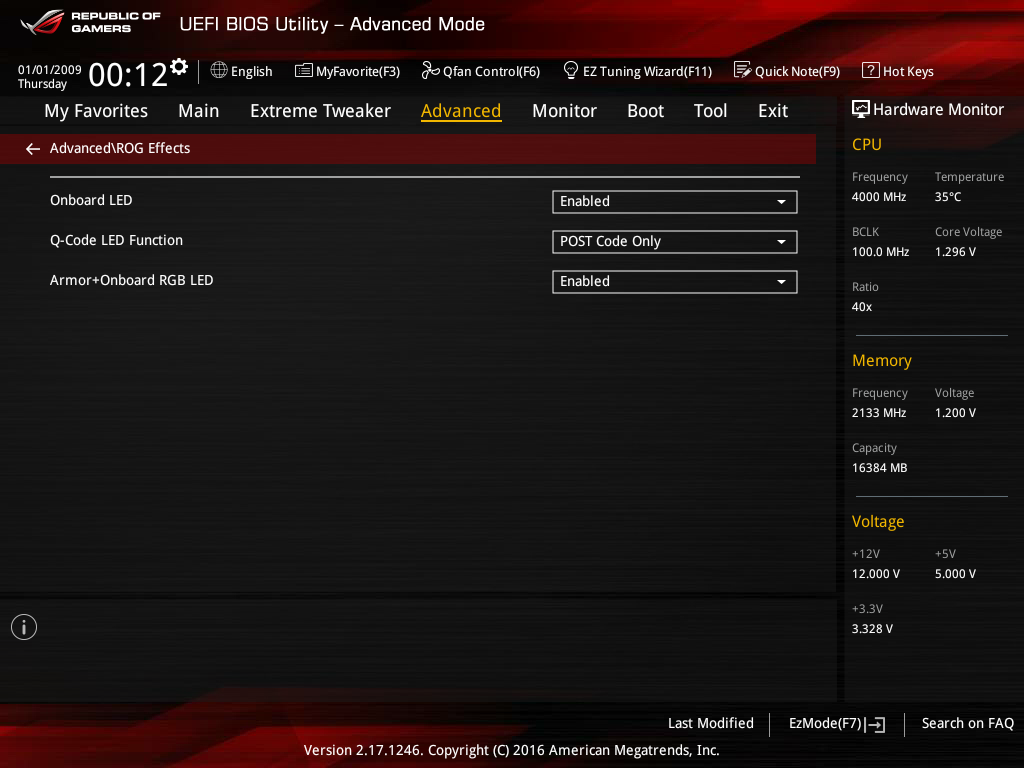
Task: Click the Thursday day text
Action: (x=42, y=84)
